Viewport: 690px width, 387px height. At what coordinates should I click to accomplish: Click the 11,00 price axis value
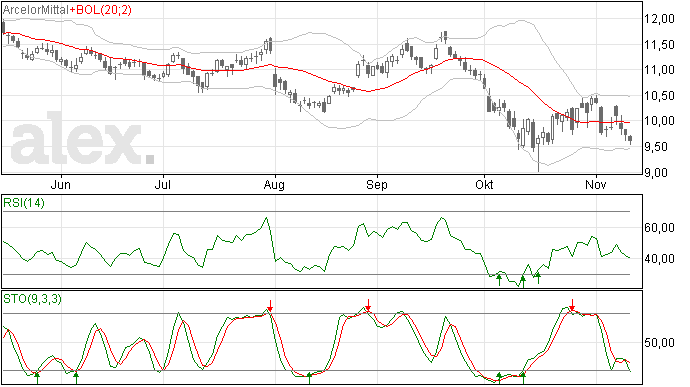click(x=659, y=70)
